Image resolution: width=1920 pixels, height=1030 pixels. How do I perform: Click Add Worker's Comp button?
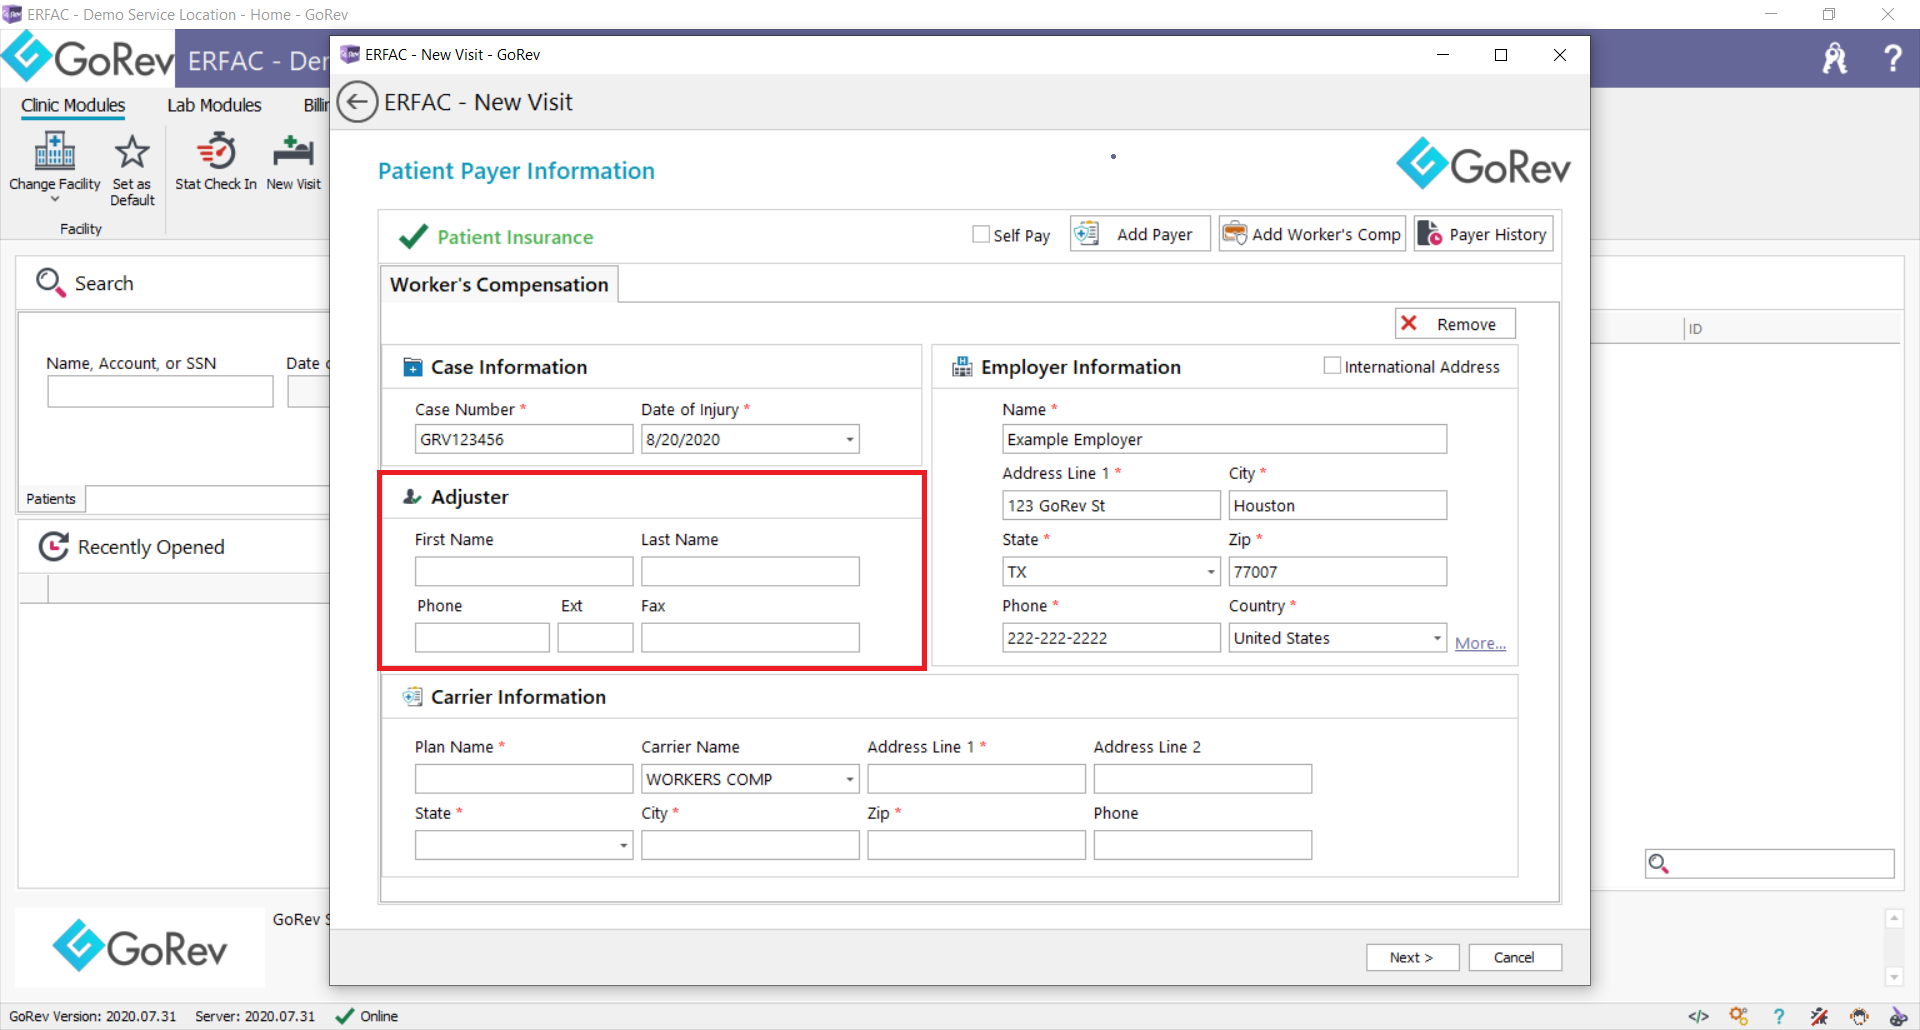point(1312,234)
